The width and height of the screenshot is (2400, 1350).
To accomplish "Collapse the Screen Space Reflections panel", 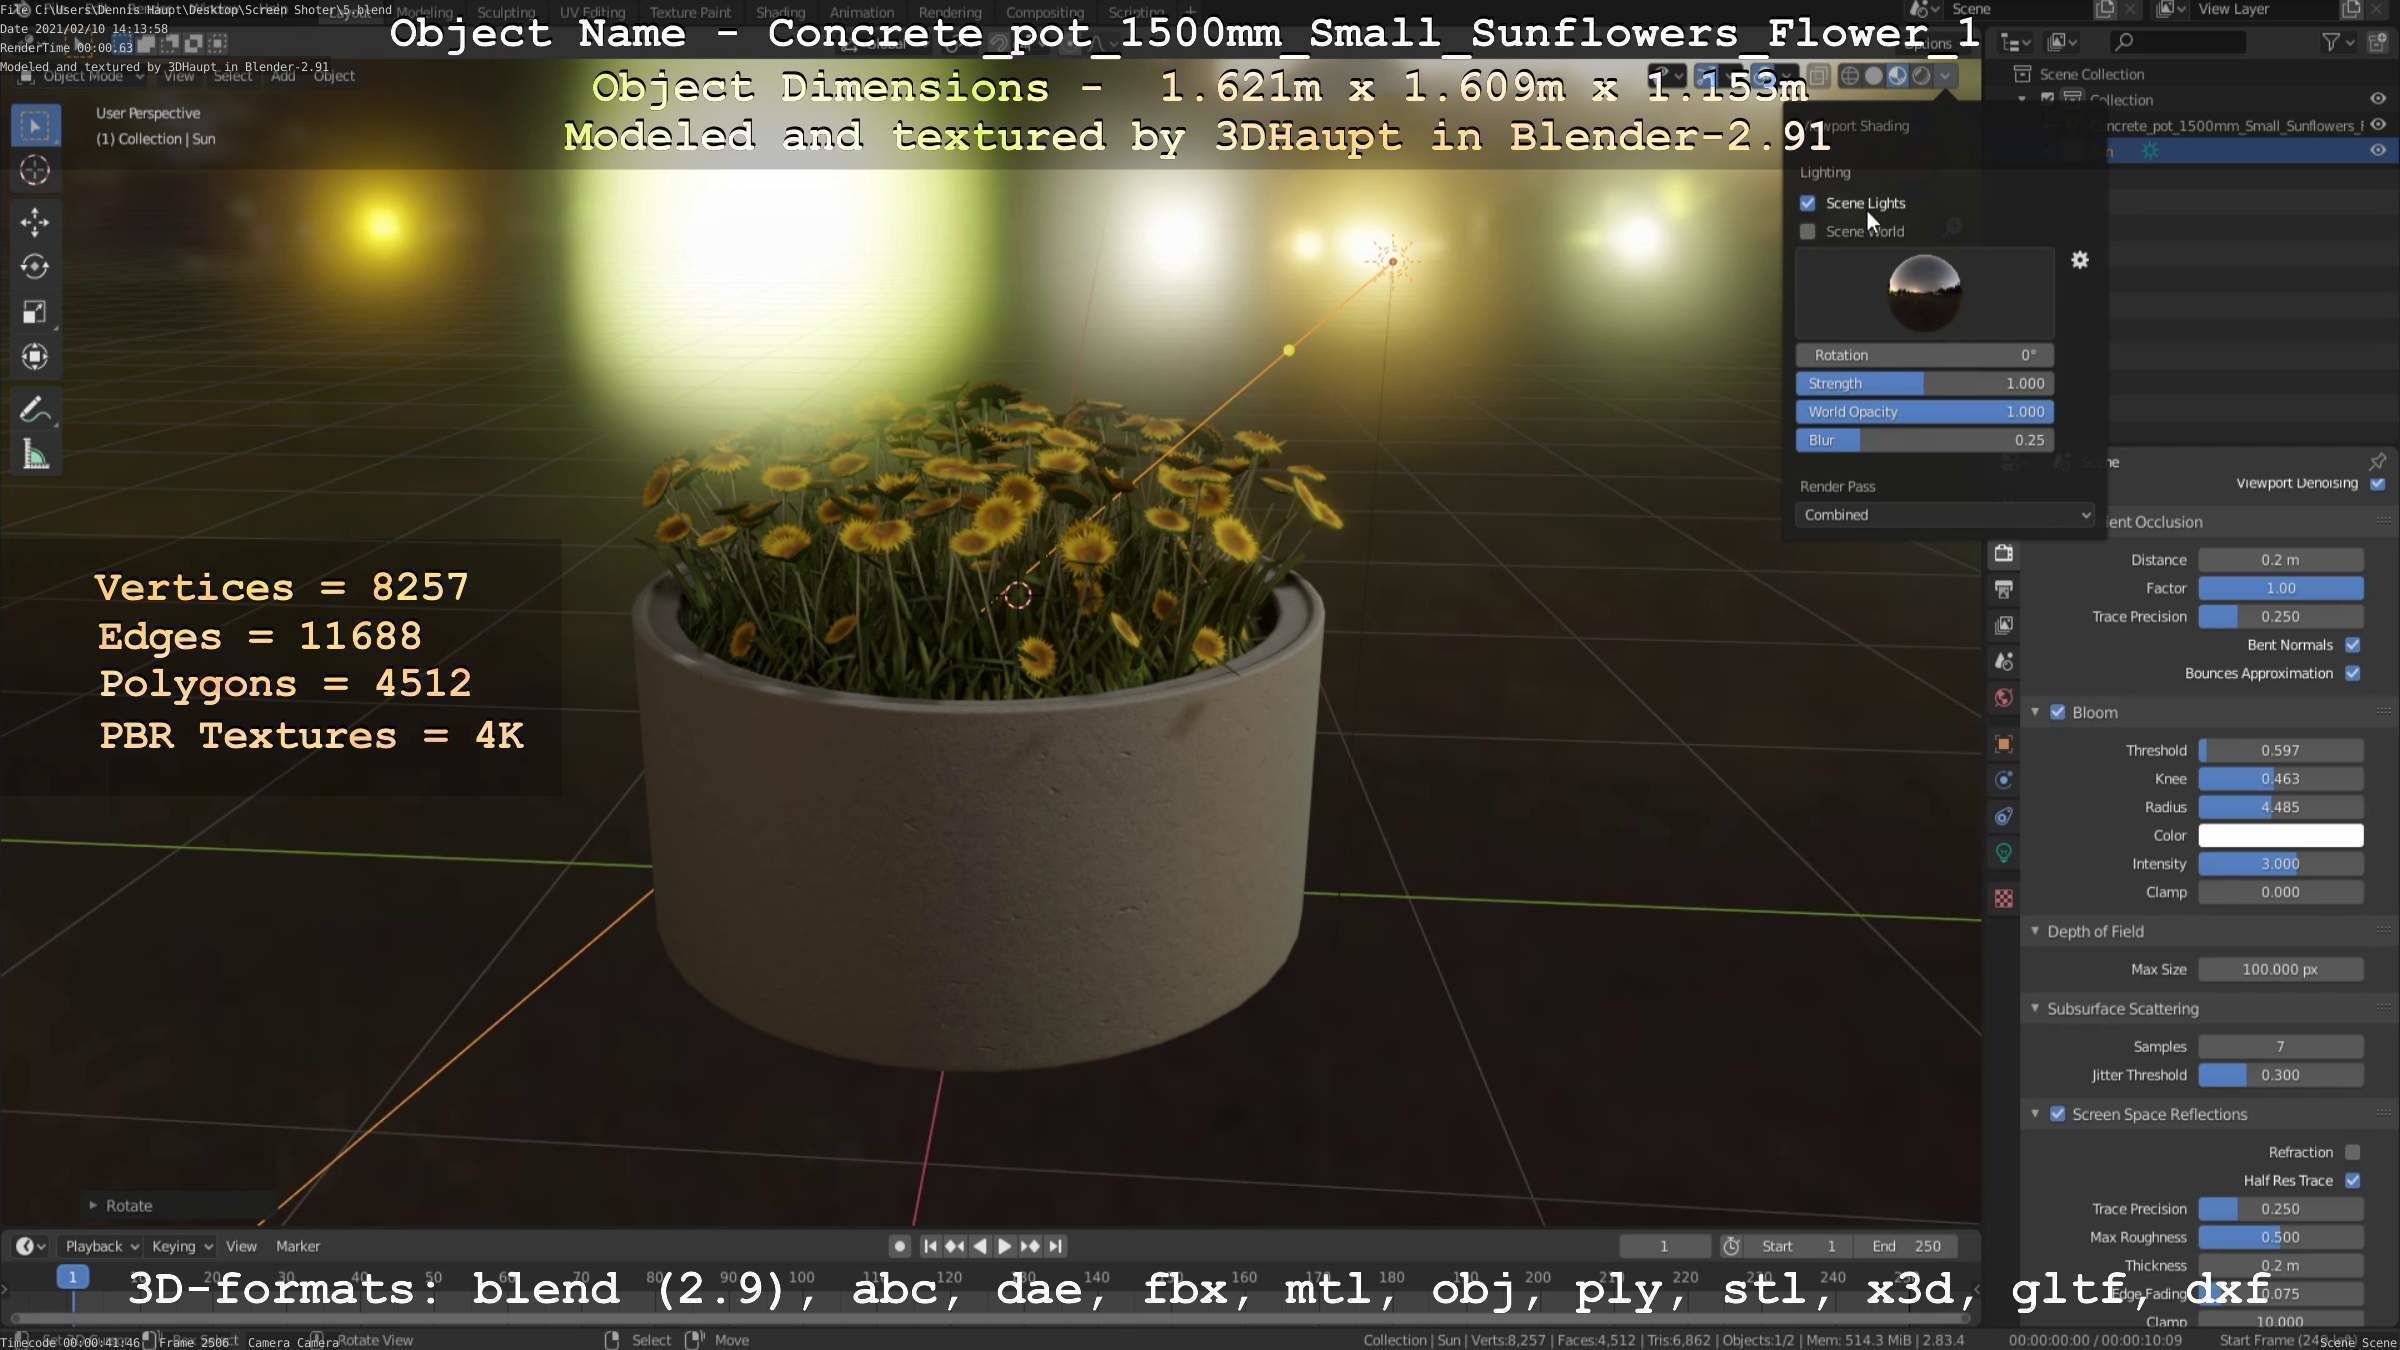I will 2035,1114.
